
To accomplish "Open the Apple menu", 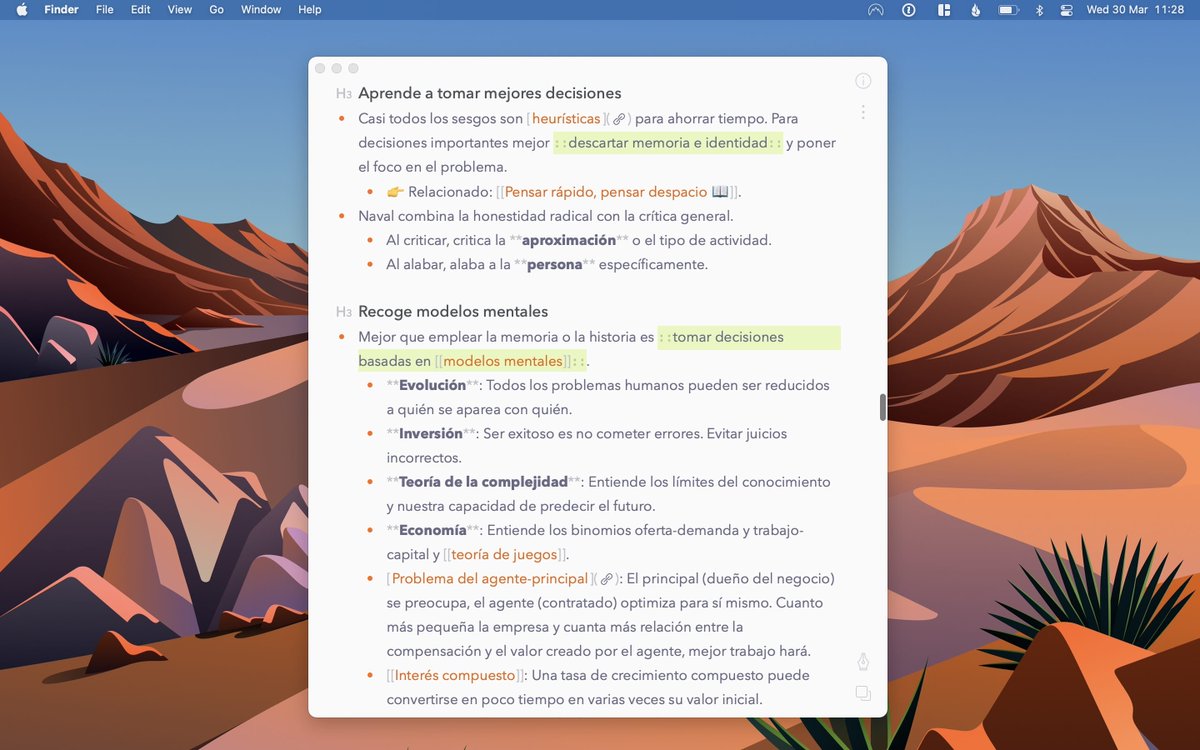I will coord(22,10).
